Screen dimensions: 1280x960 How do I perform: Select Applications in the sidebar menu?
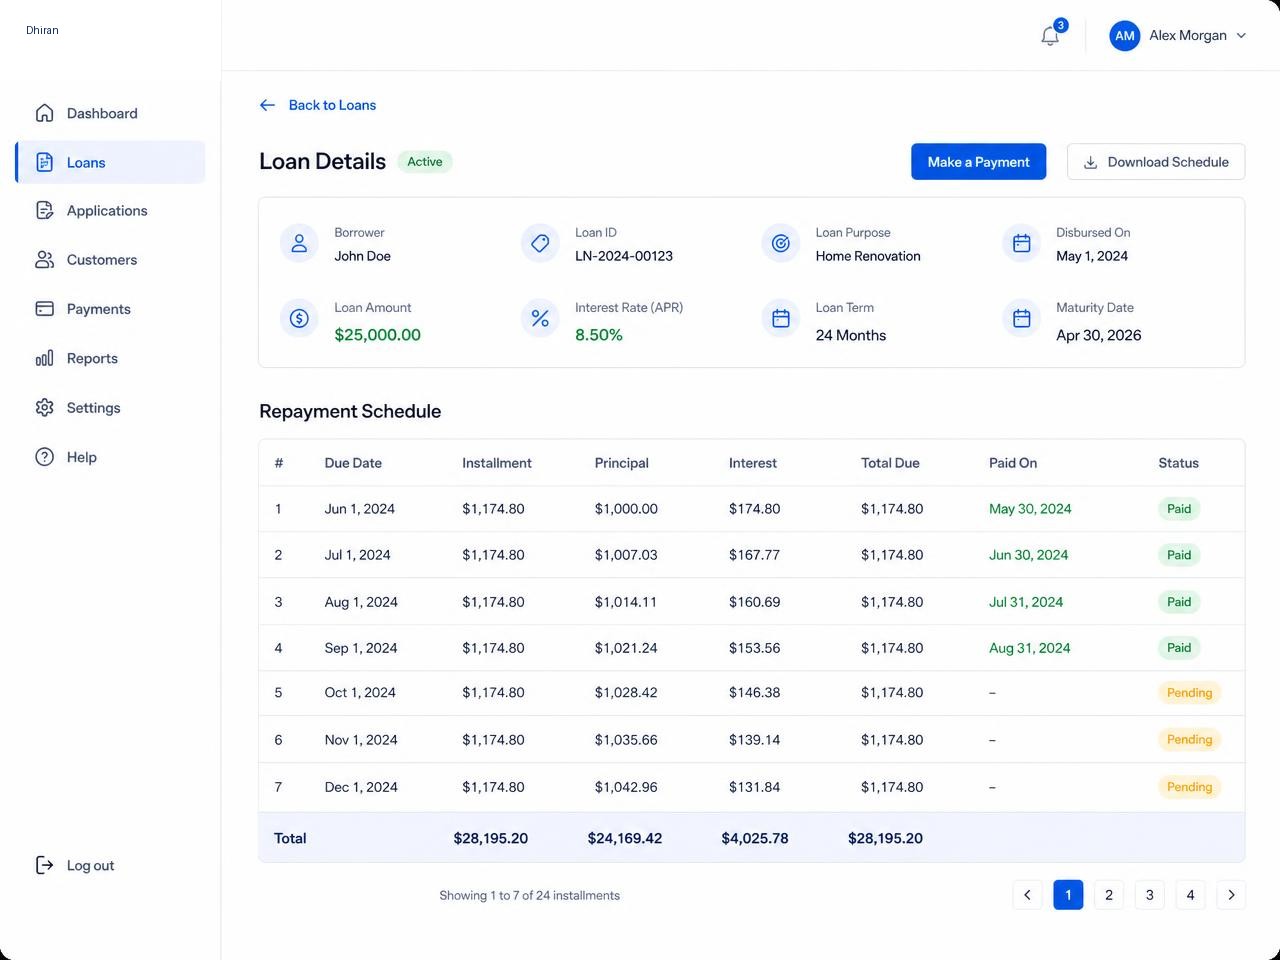click(110, 210)
